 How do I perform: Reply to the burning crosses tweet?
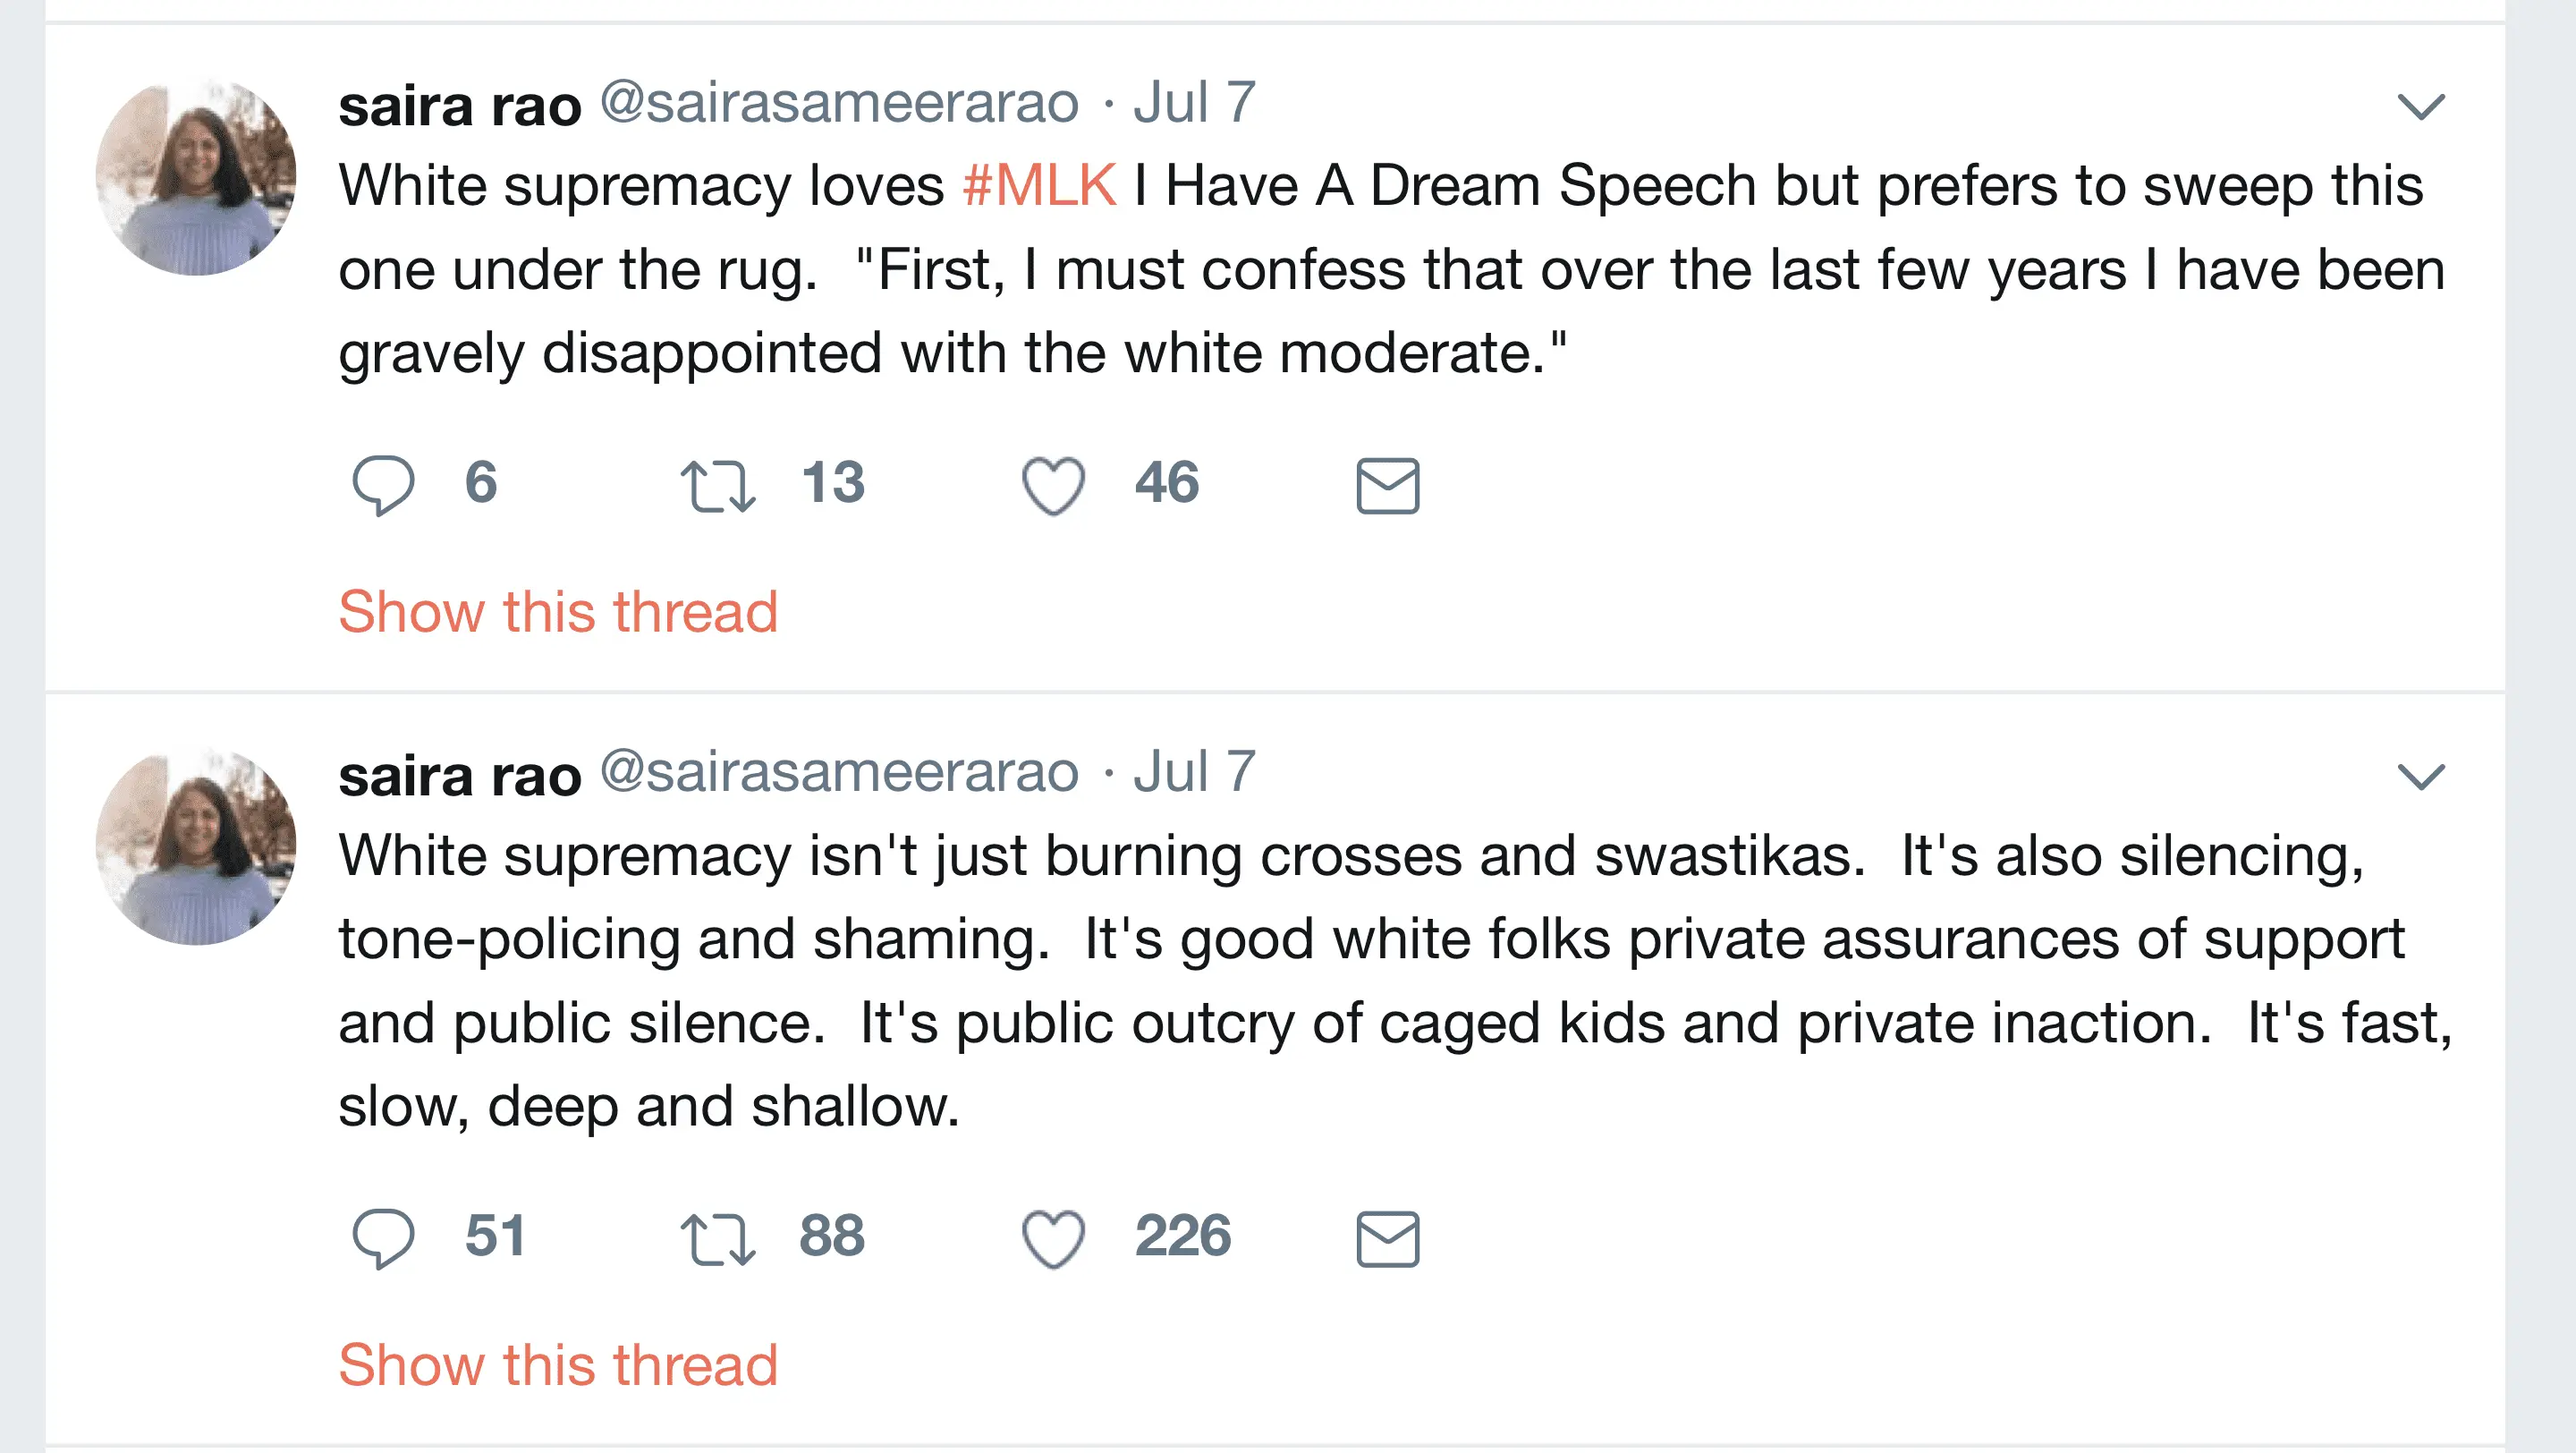click(383, 1238)
